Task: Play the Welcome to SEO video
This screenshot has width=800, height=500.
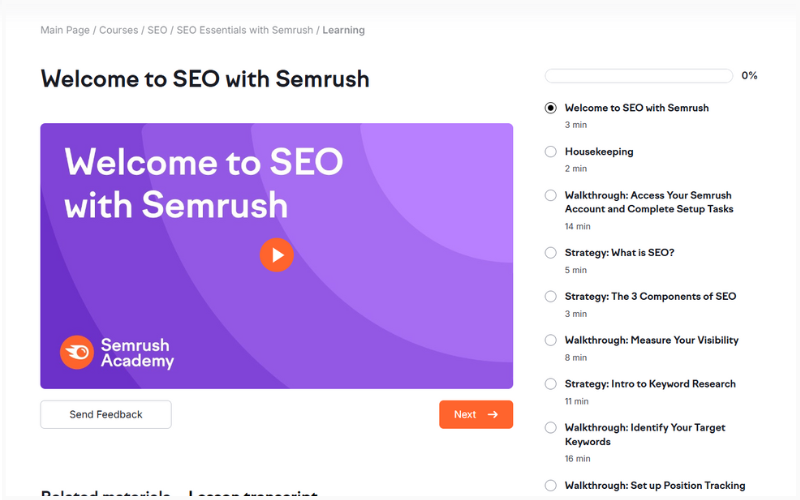Action: pyautogui.click(x=277, y=255)
